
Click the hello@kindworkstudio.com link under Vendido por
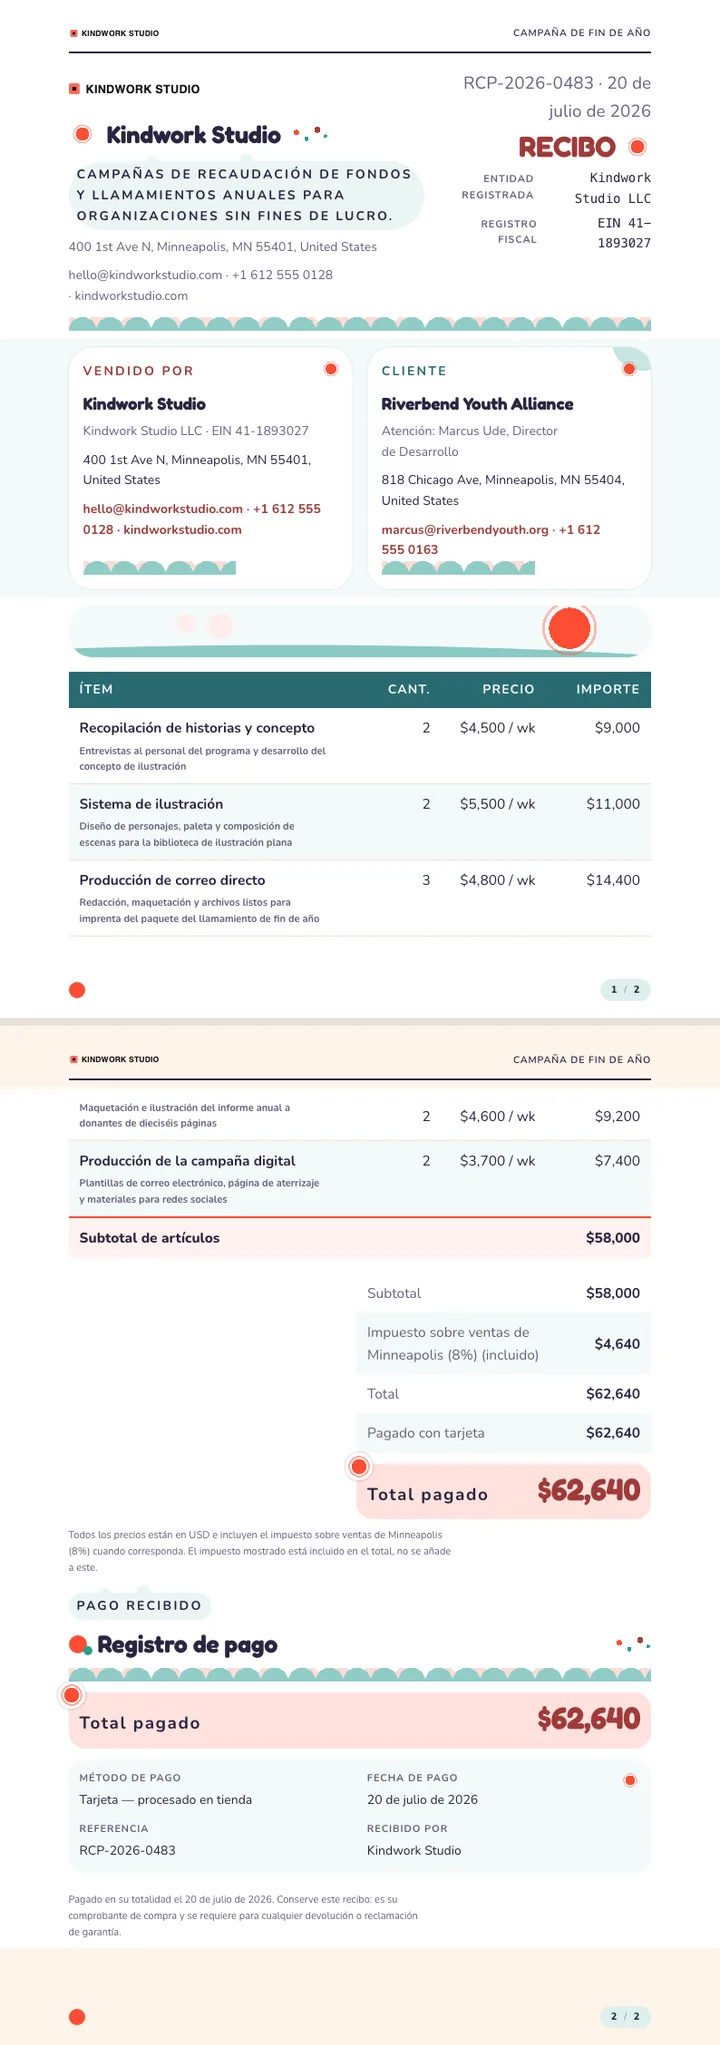(163, 509)
